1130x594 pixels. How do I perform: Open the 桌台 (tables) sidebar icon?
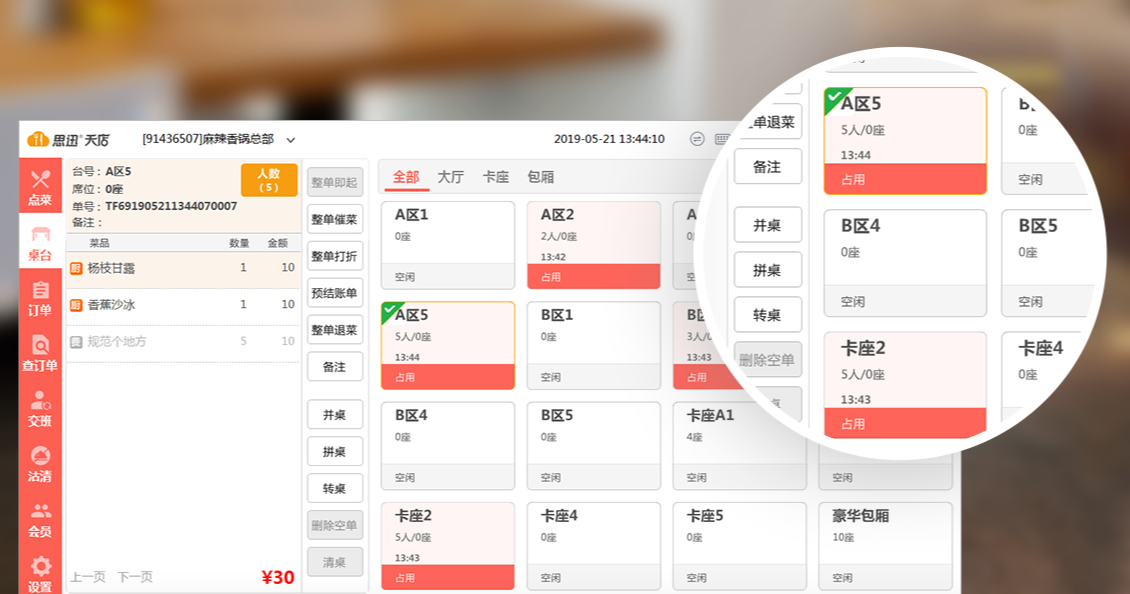(x=40, y=242)
